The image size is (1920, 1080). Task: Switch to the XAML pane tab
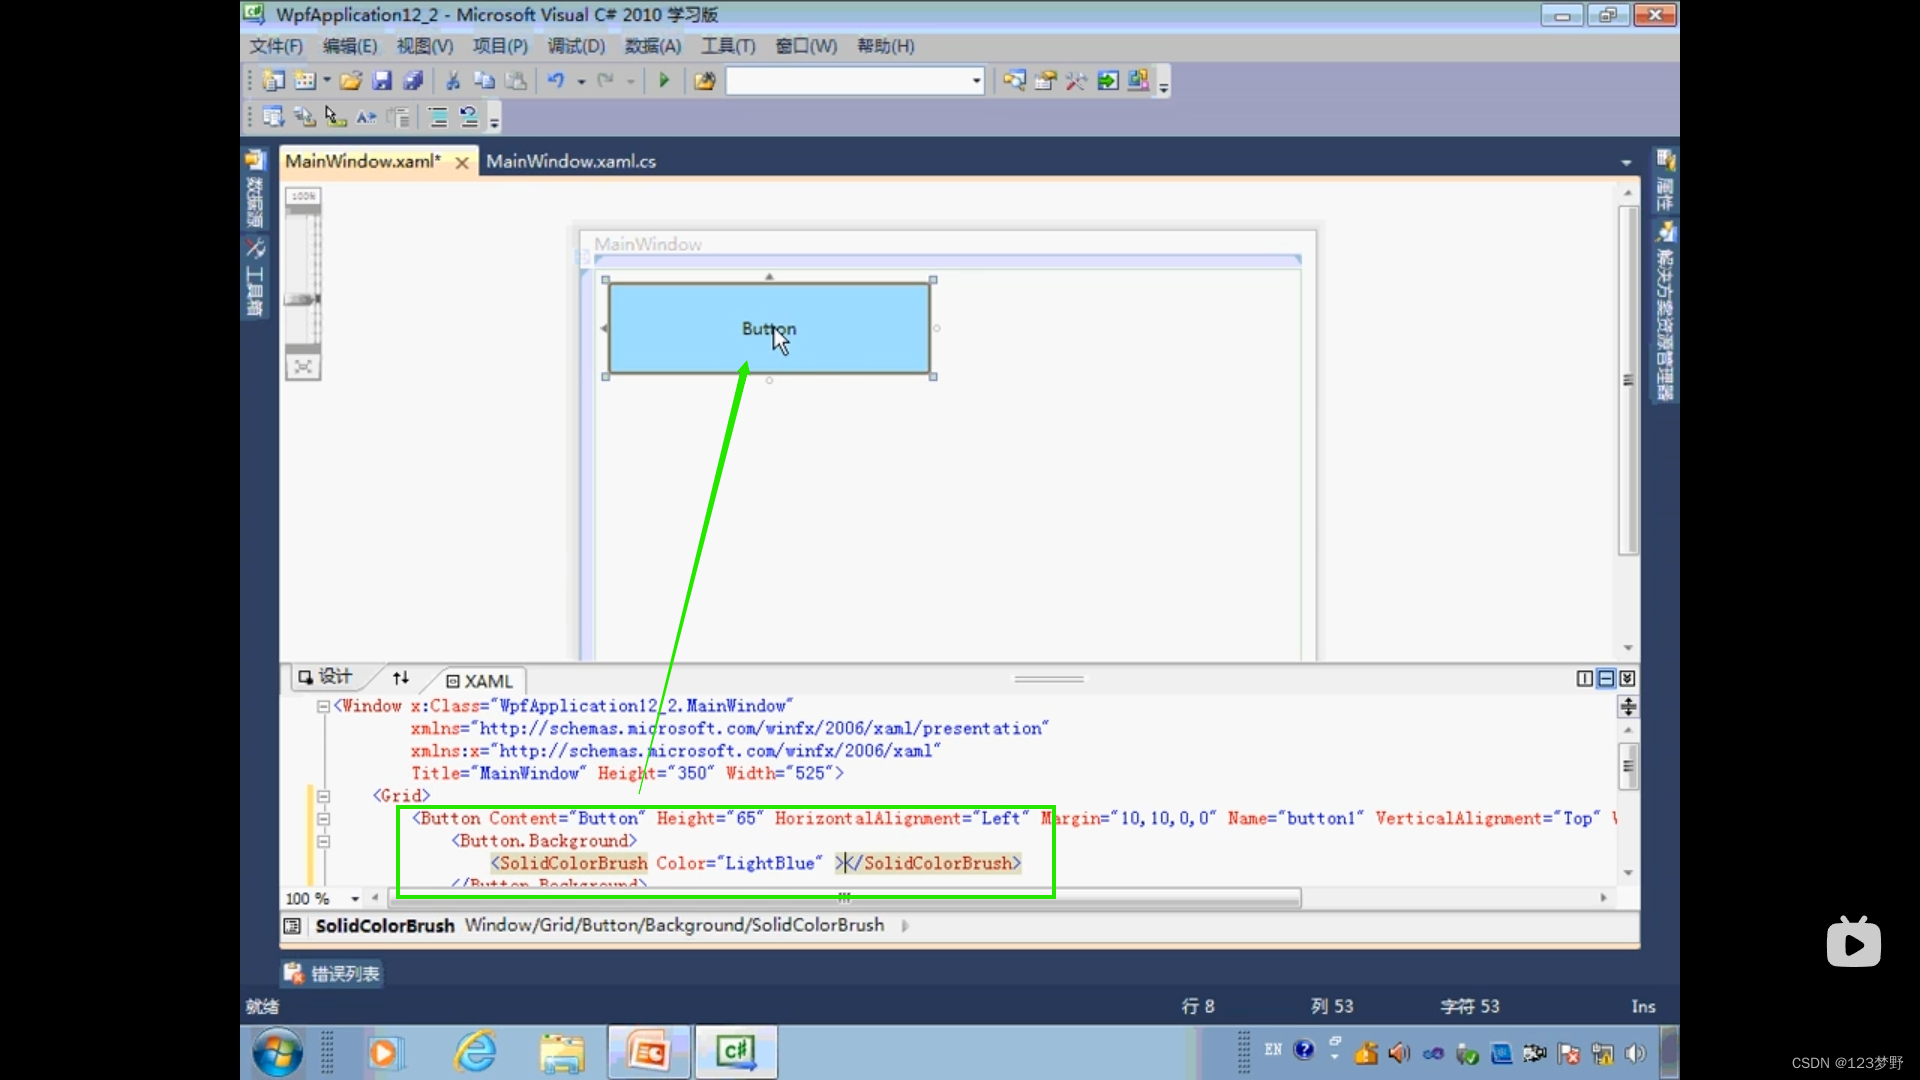[479, 681]
